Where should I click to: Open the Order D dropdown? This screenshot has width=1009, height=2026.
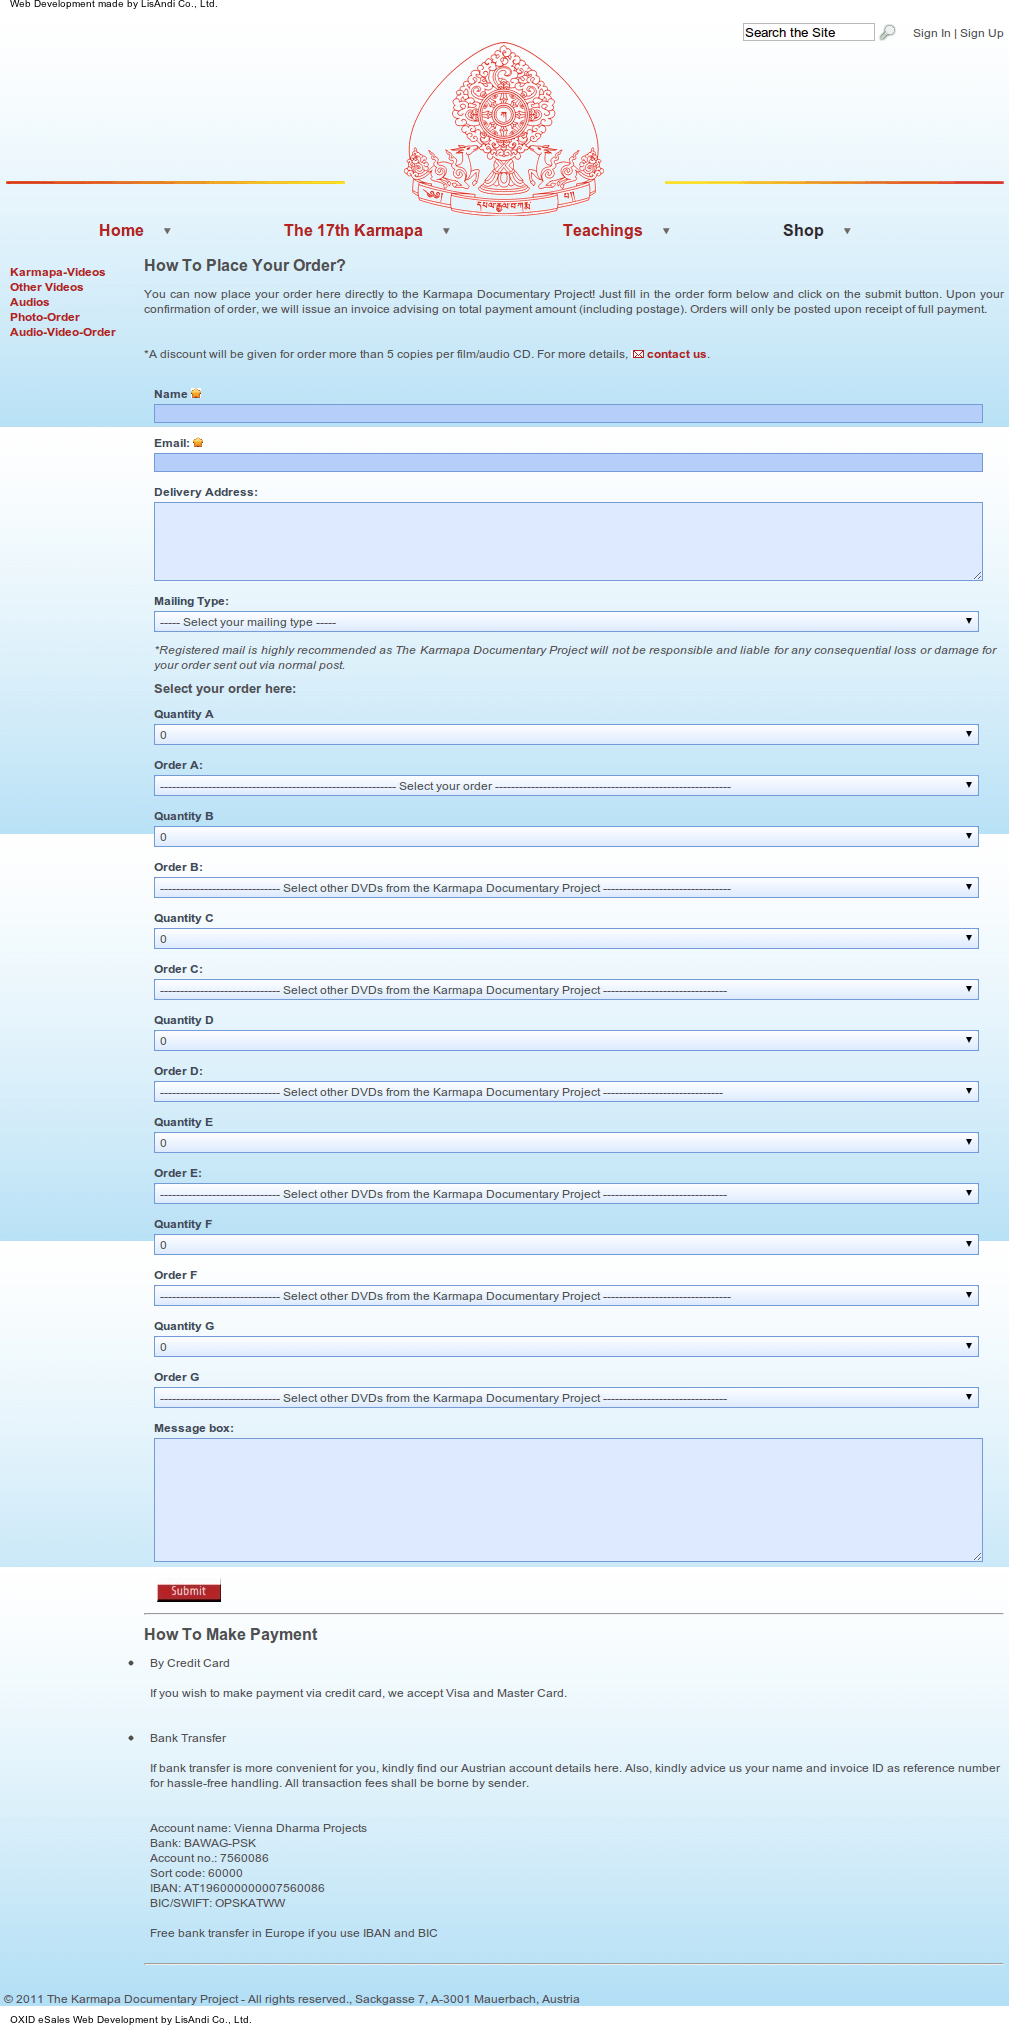[566, 1092]
